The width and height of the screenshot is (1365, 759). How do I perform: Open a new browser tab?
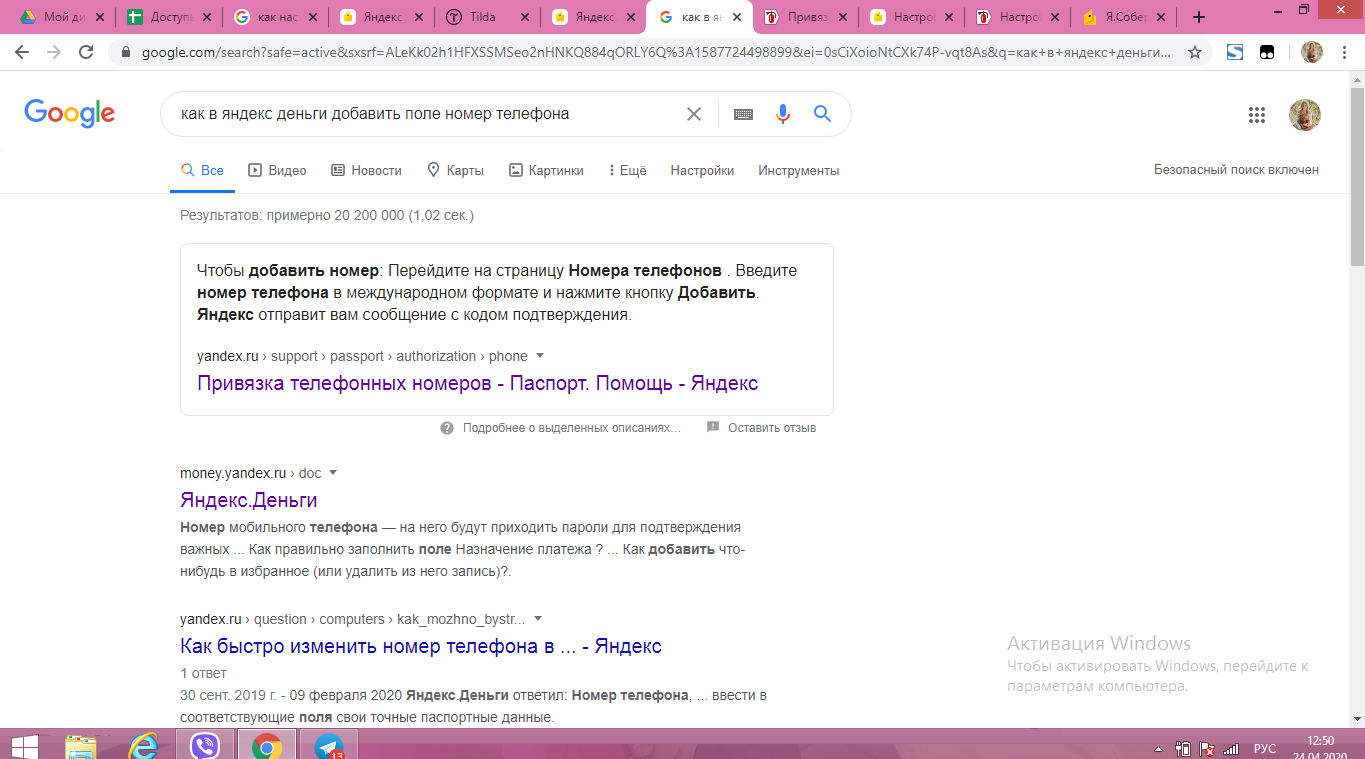(1199, 17)
